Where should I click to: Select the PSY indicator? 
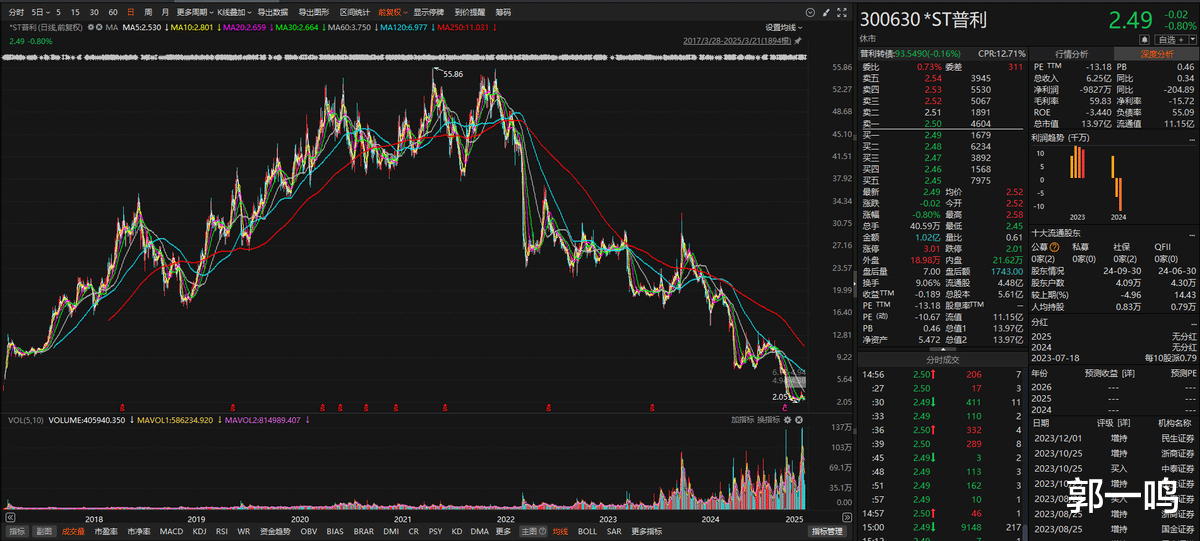(435, 531)
